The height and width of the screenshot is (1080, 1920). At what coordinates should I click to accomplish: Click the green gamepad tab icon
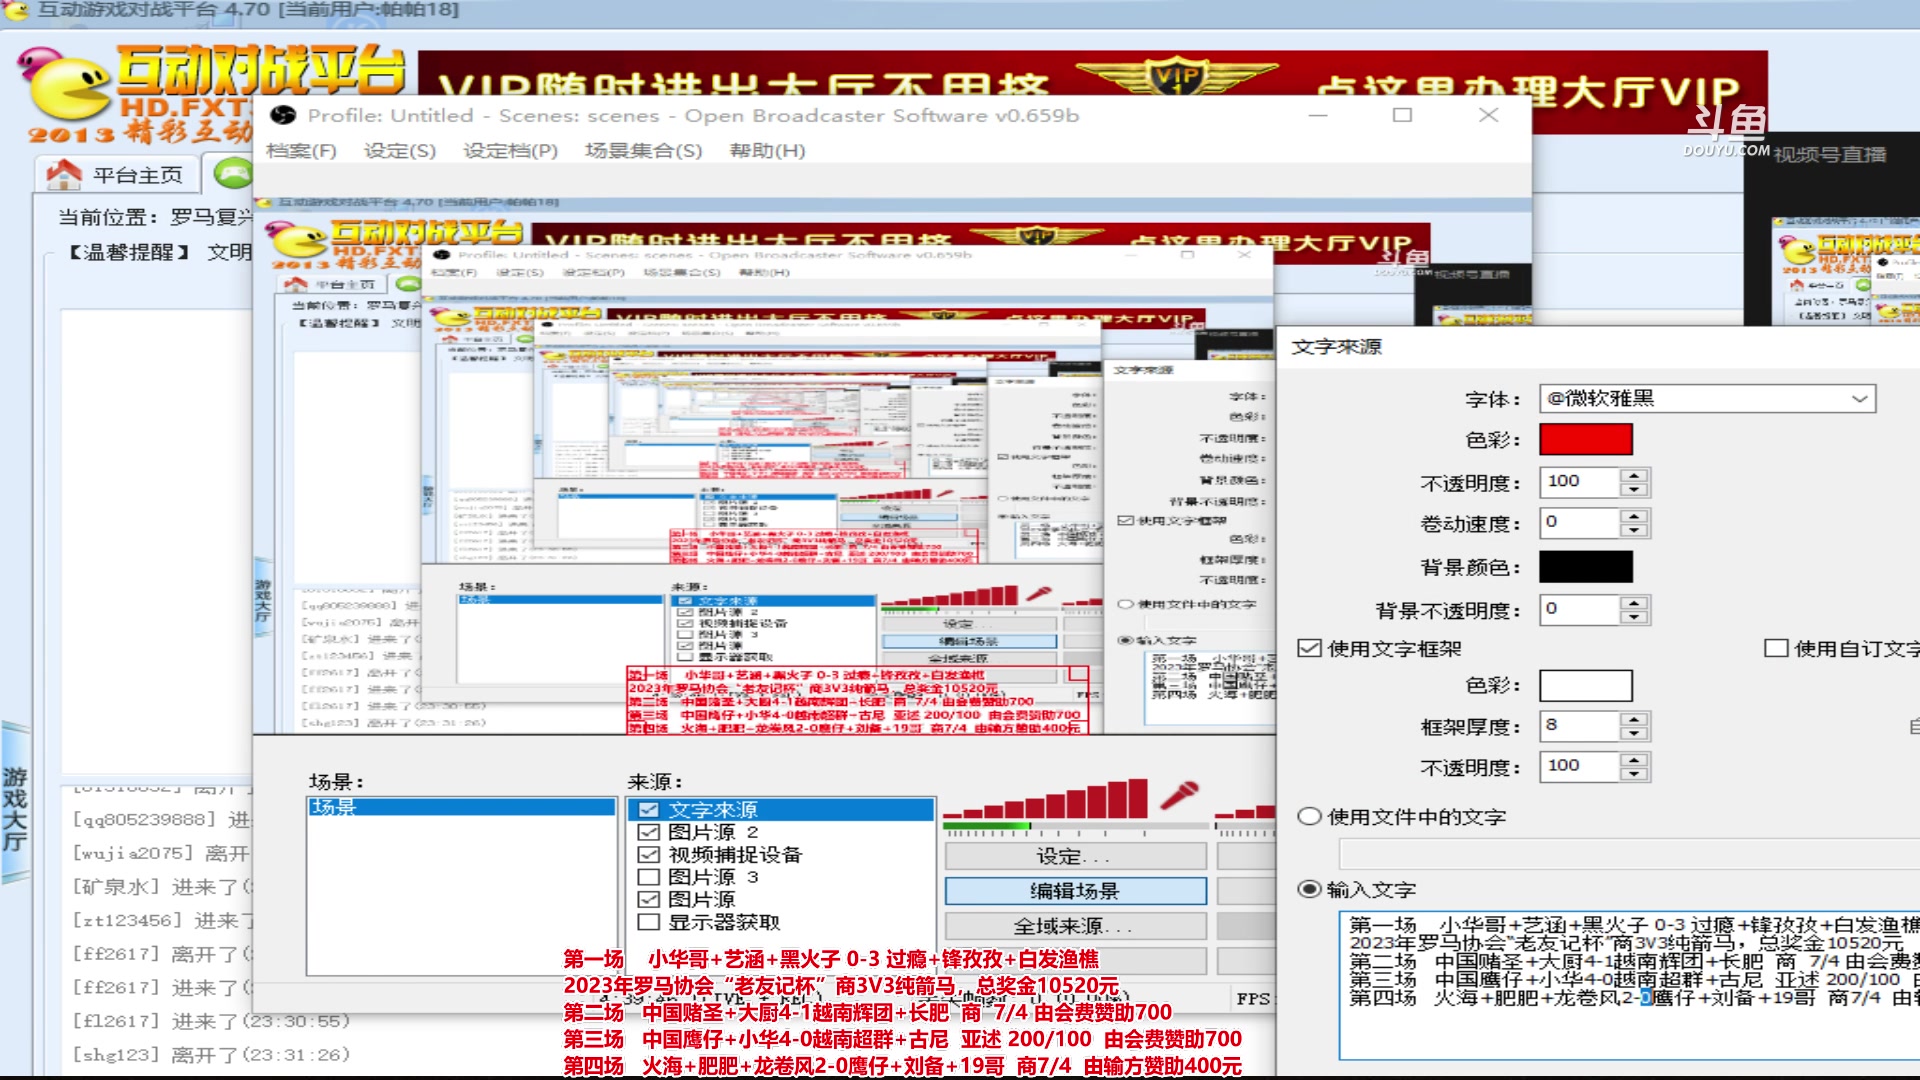[x=233, y=174]
